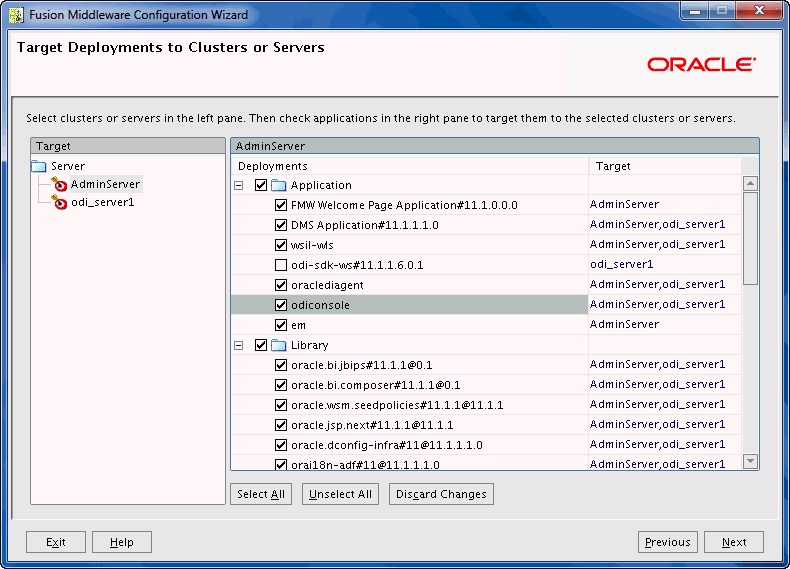Go back with the Previous button
The image size is (790, 569).
click(668, 542)
